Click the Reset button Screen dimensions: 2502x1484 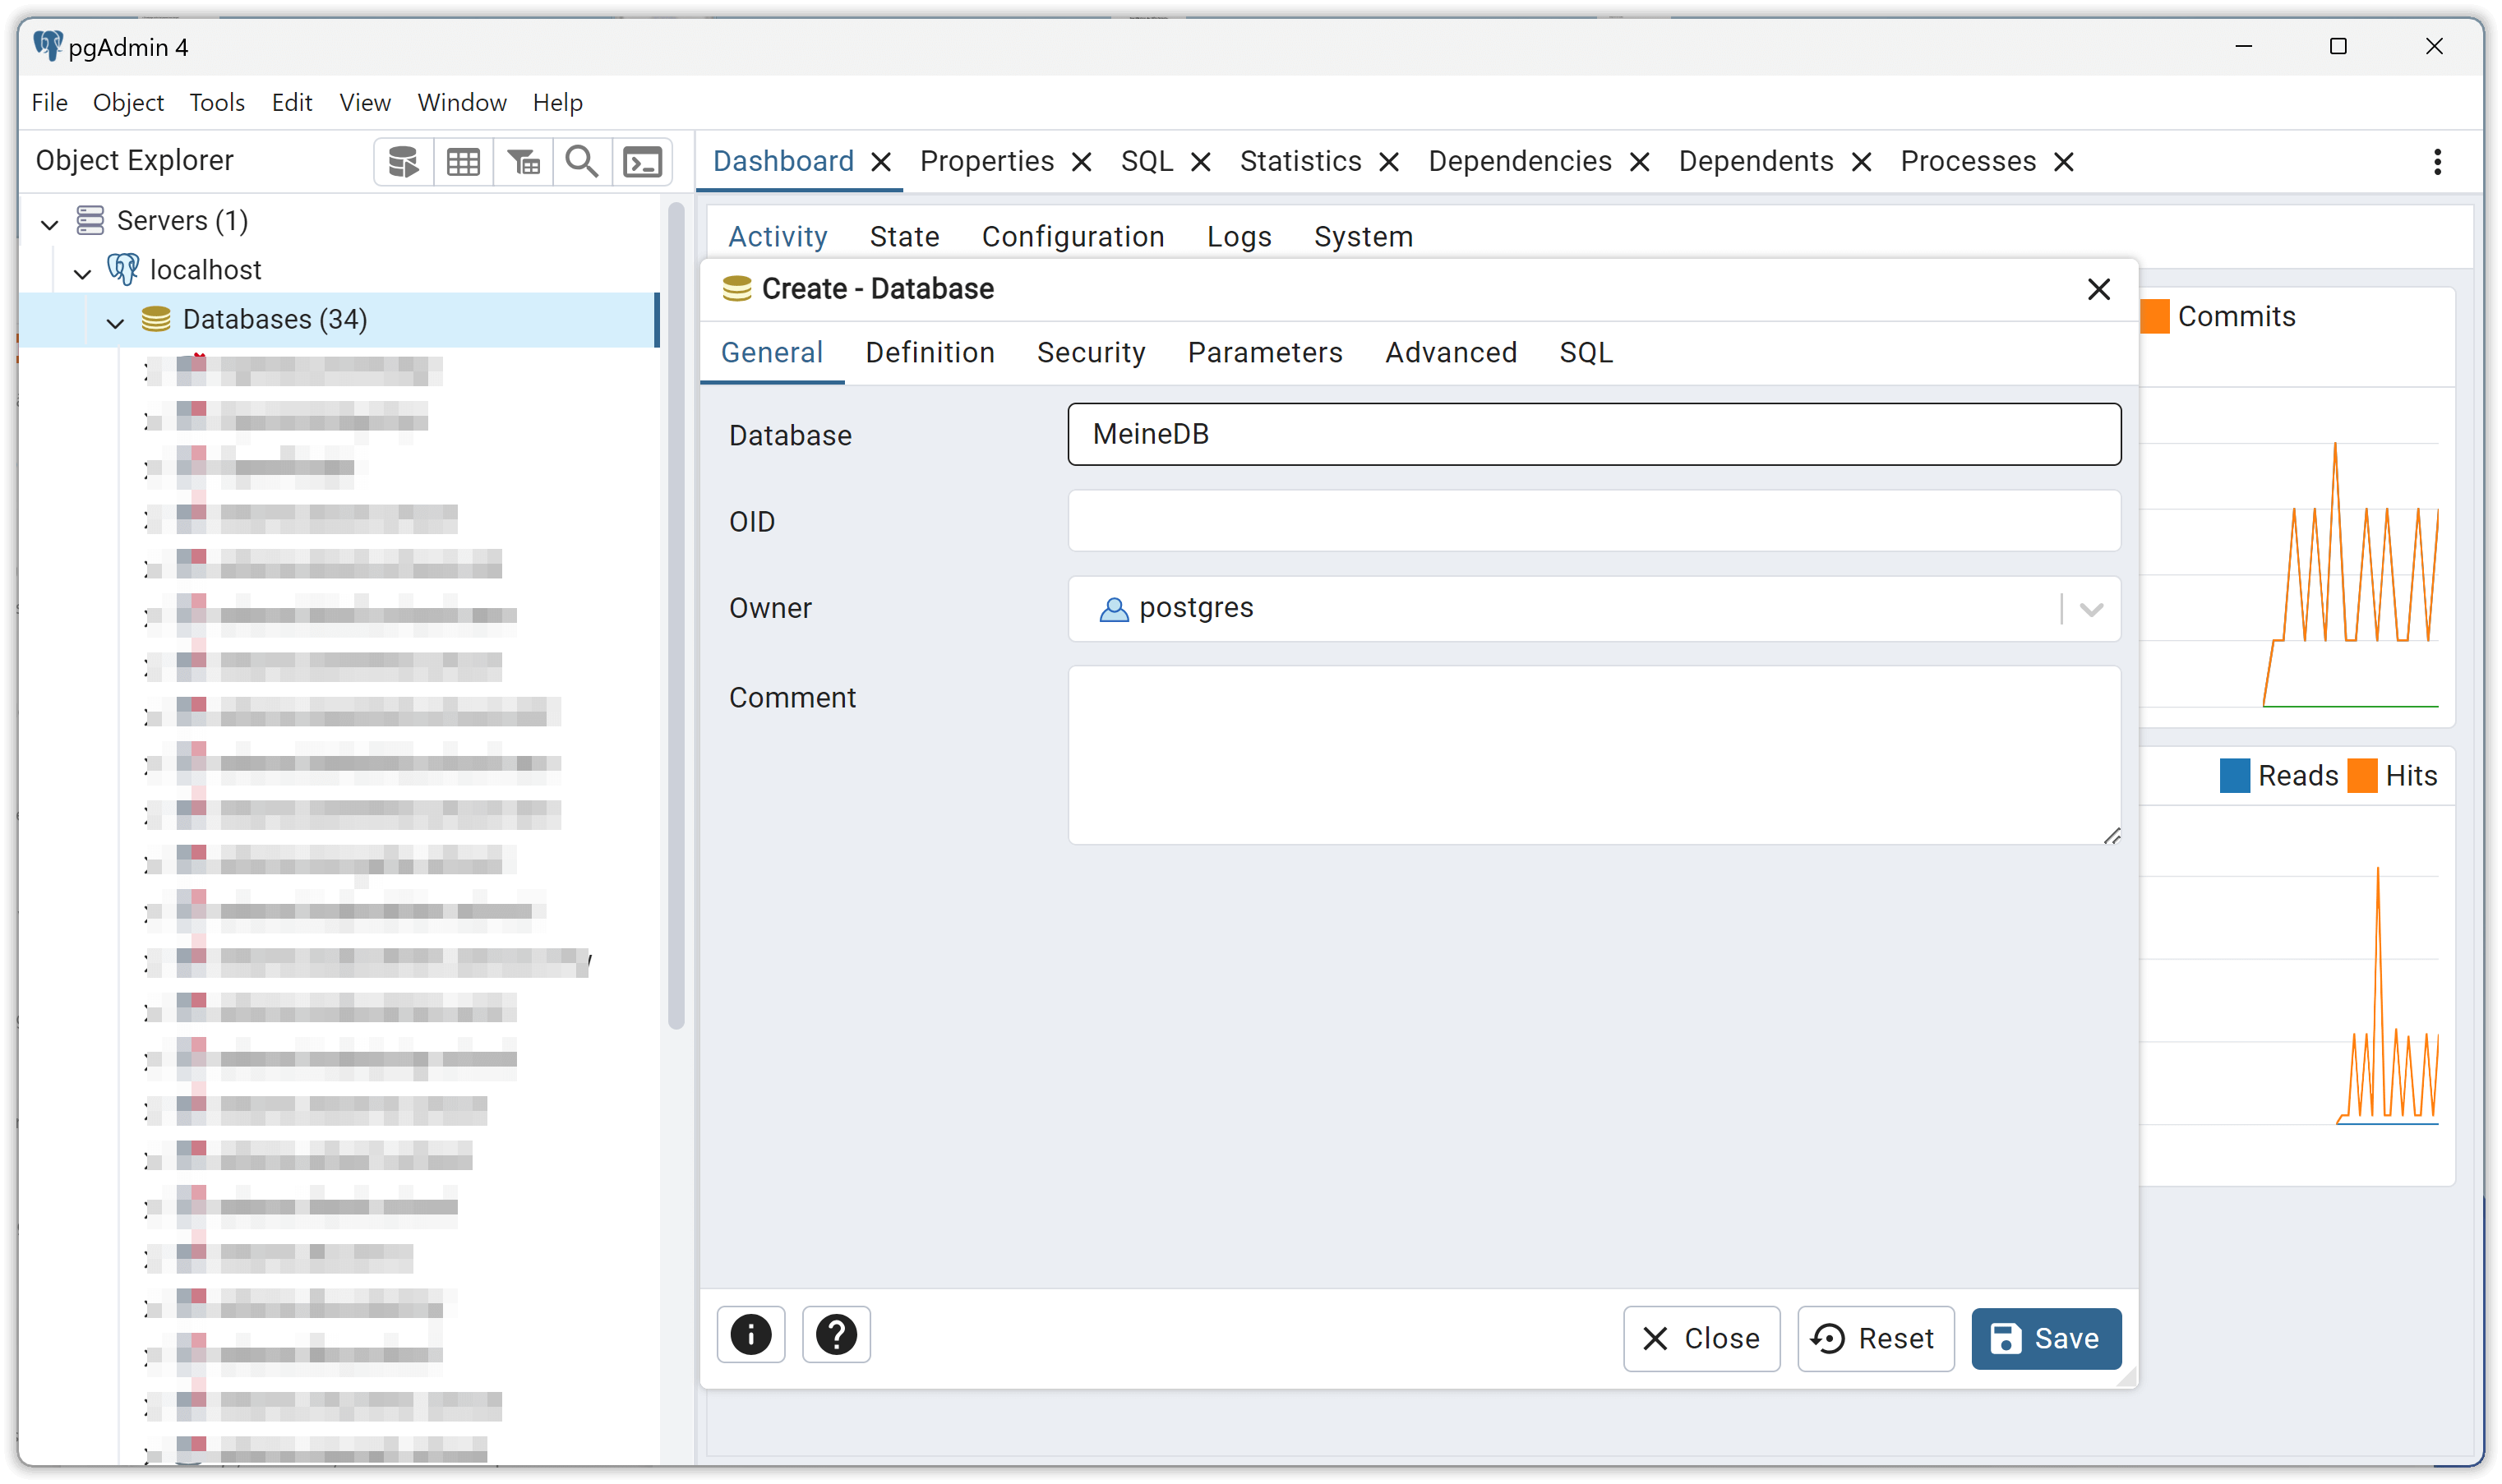click(x=1875, y=1339)
